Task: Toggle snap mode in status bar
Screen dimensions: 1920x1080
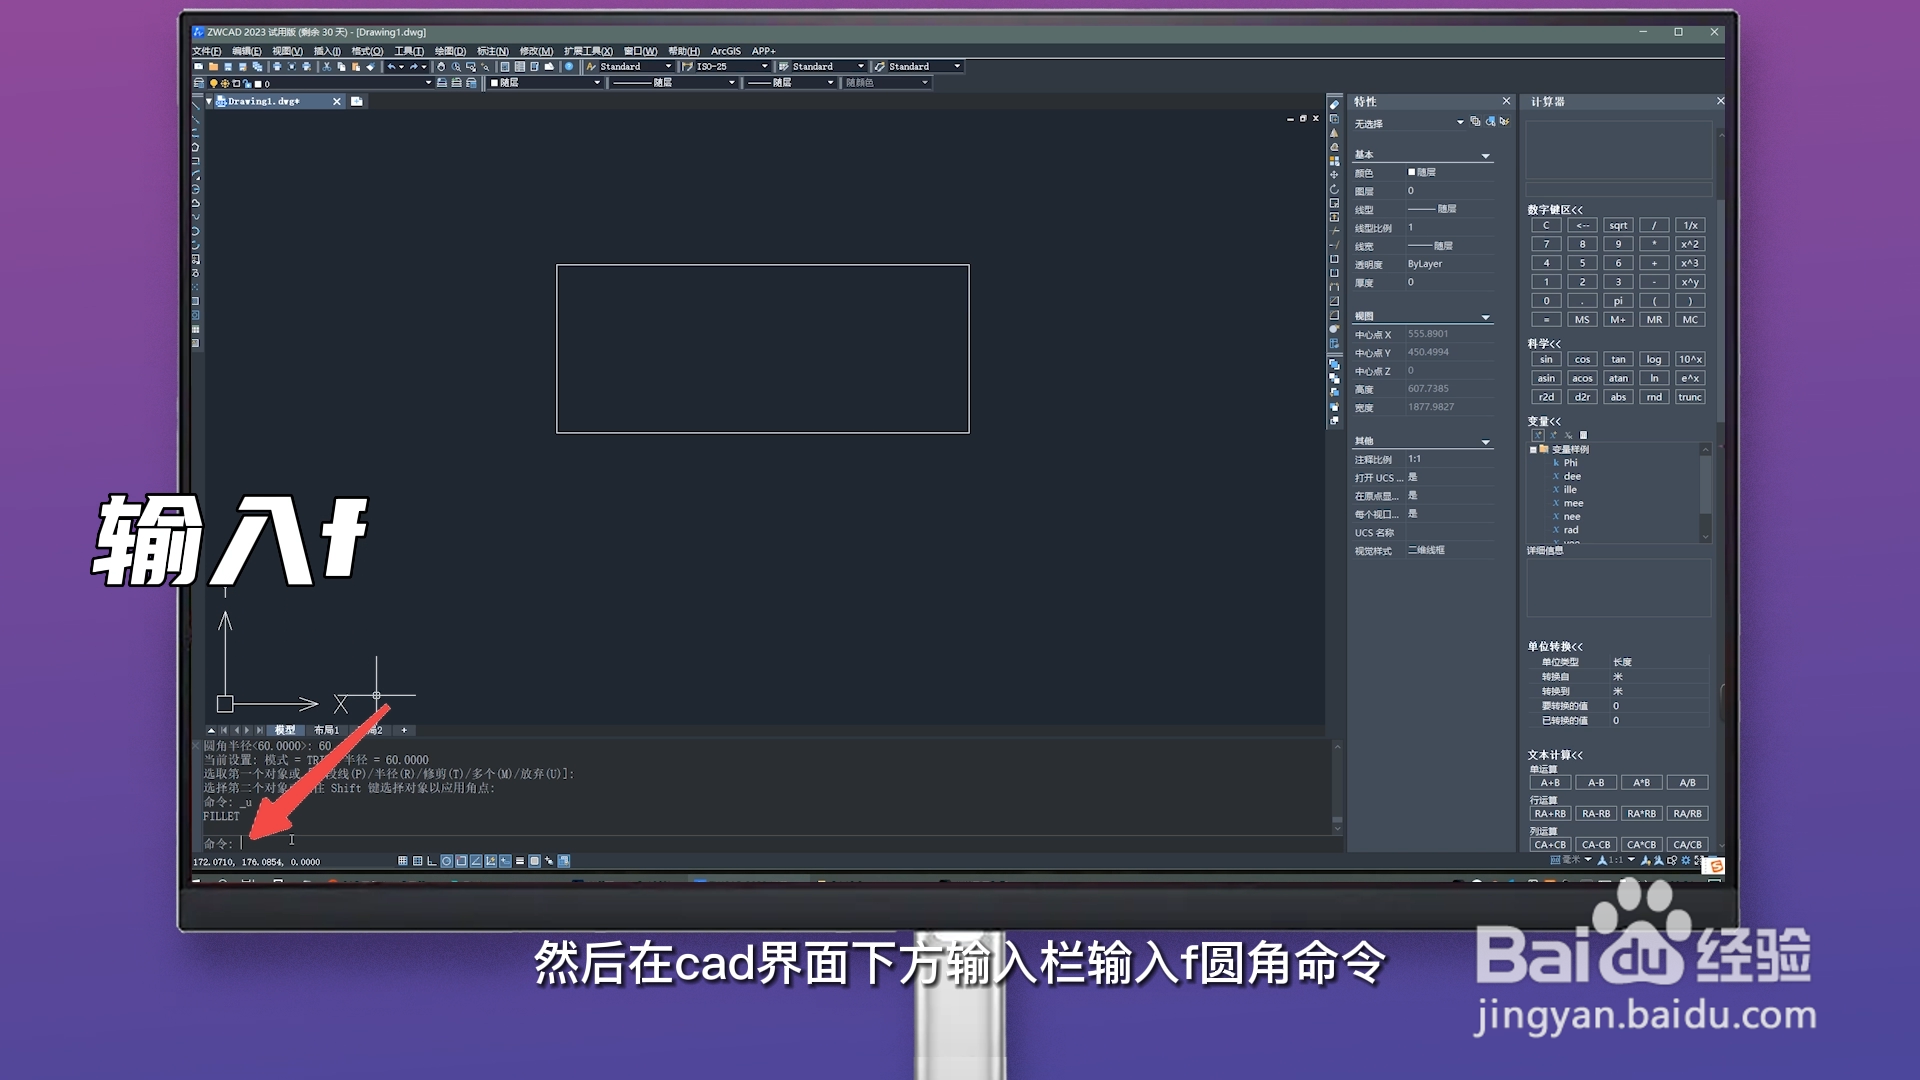Action: 403,861
